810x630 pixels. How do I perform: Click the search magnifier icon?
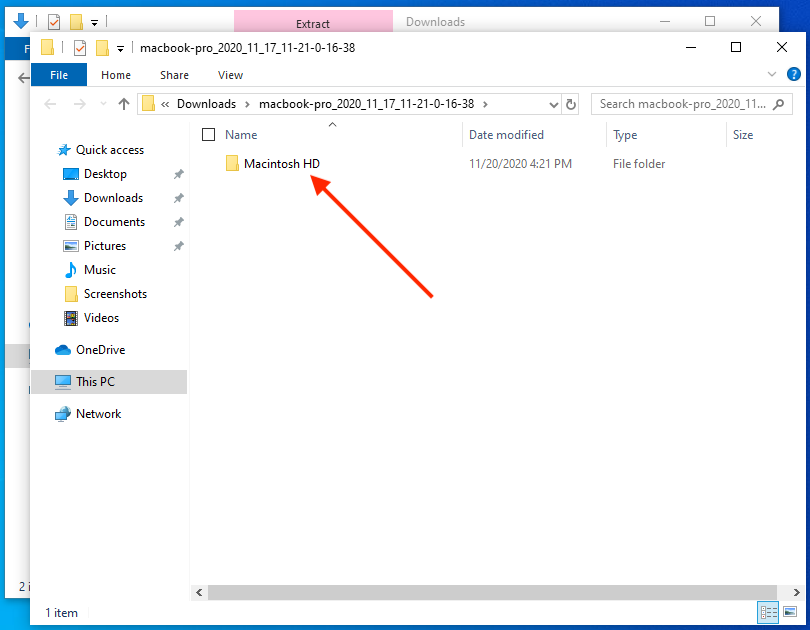tap(778, 104)
